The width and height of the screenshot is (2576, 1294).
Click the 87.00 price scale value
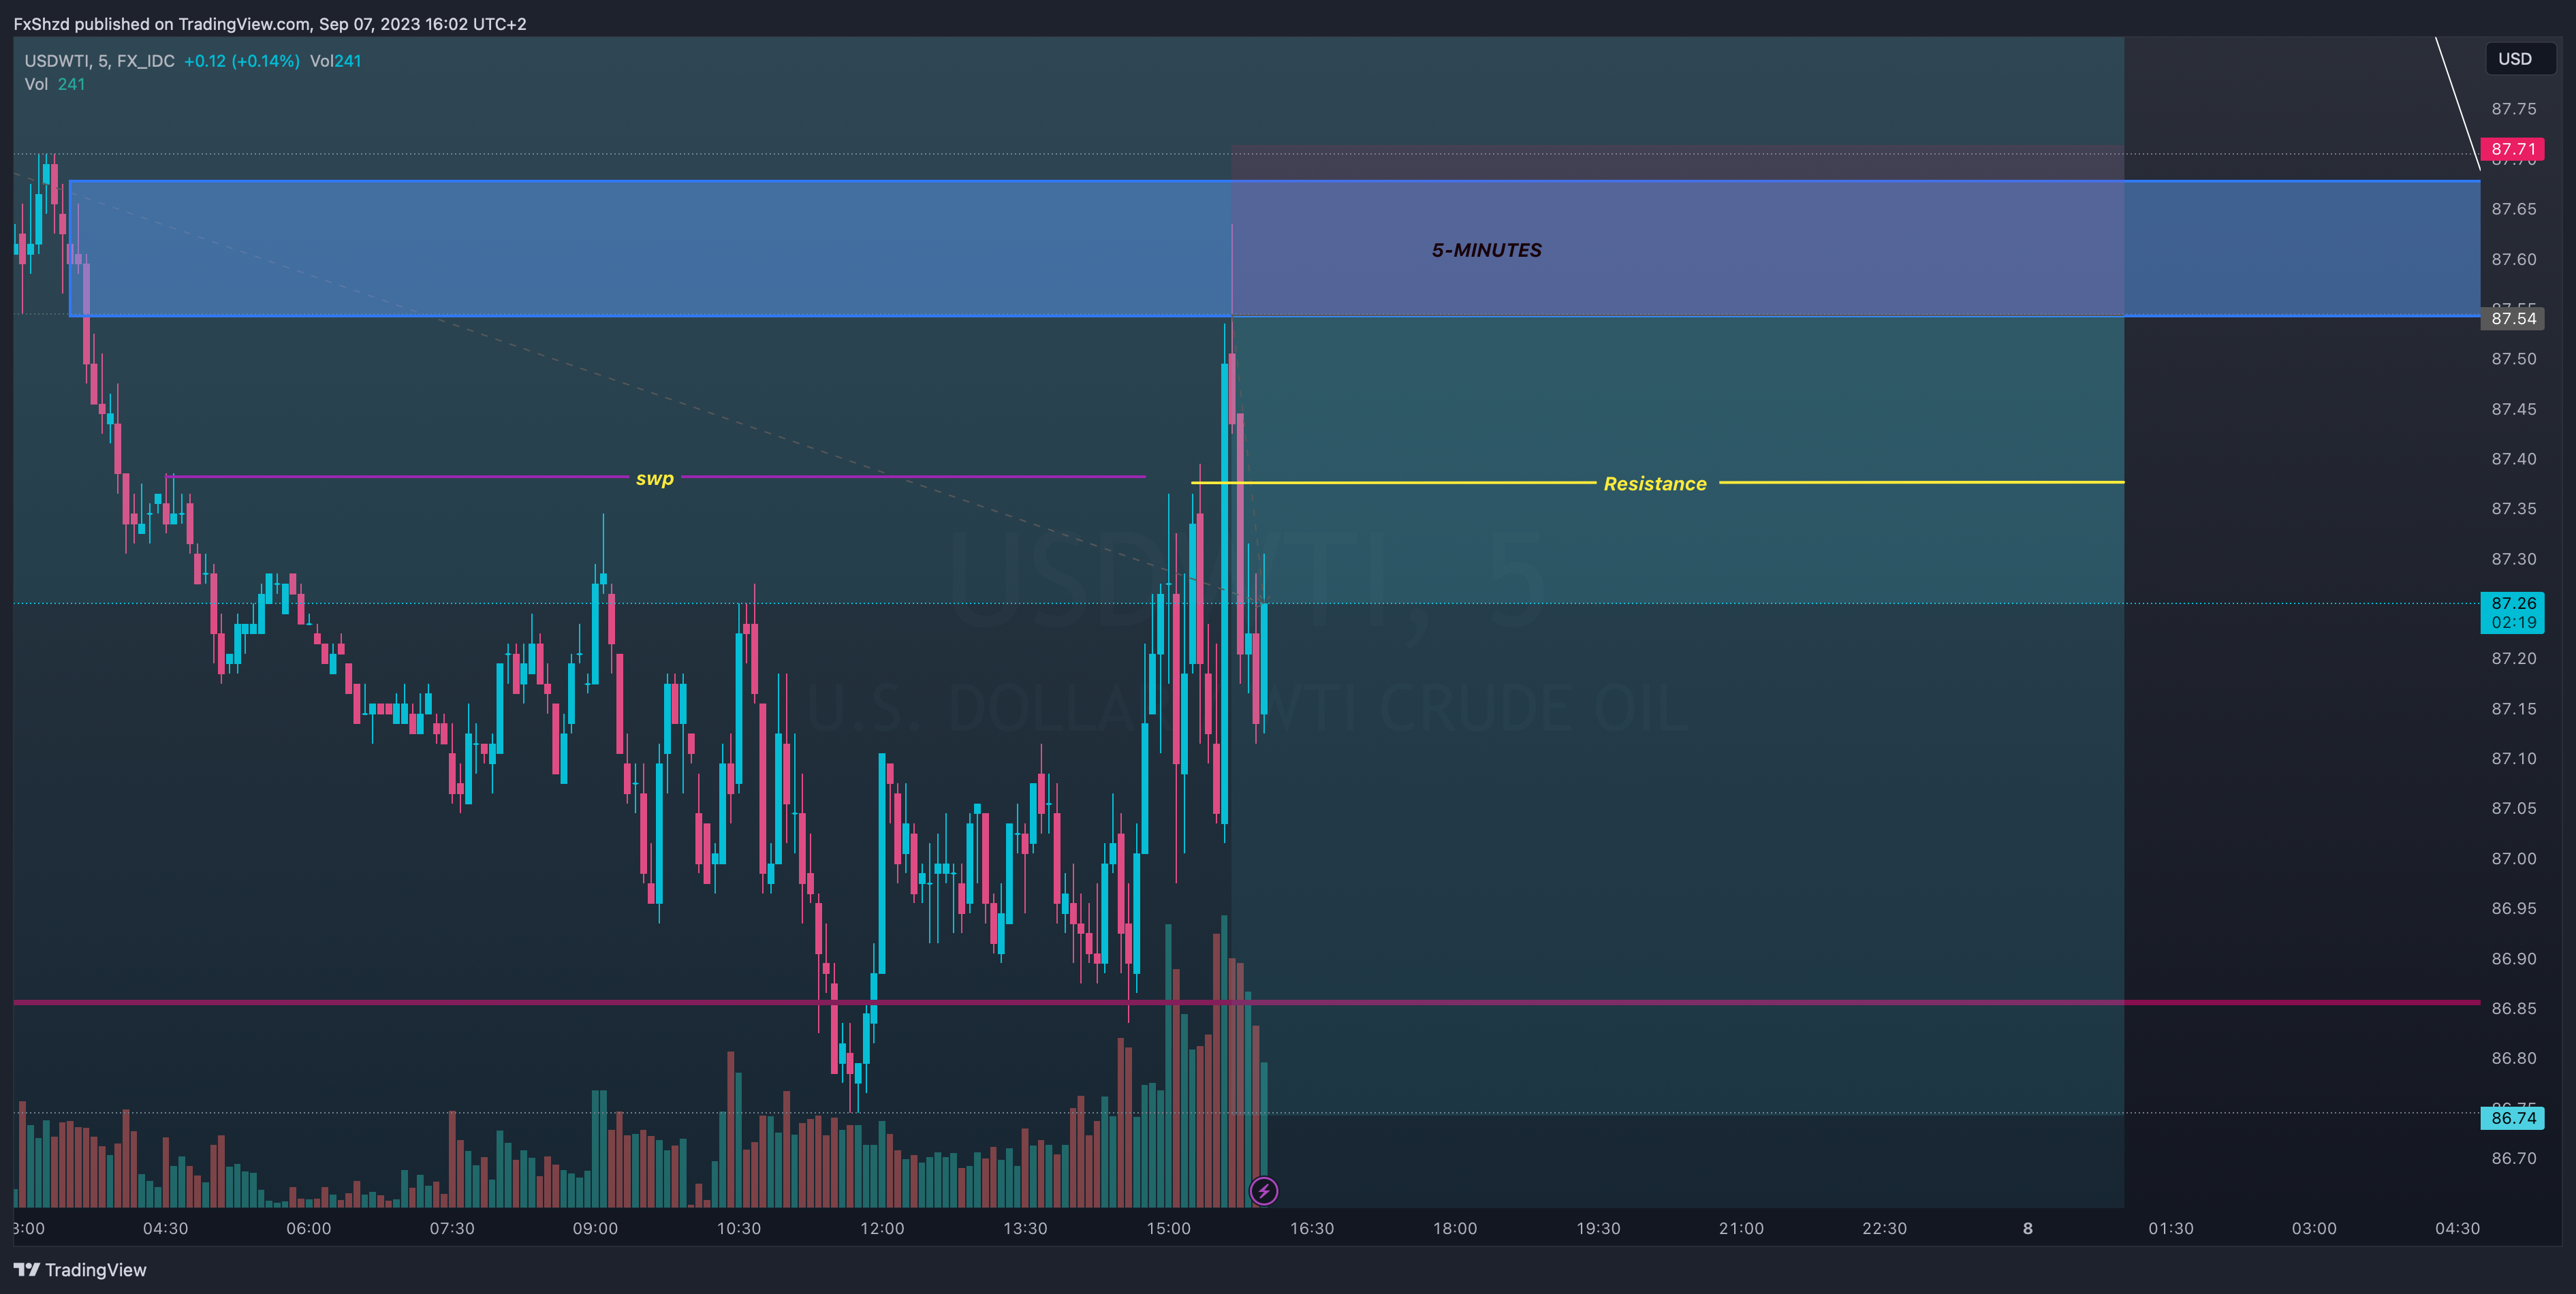(2513, 858)
